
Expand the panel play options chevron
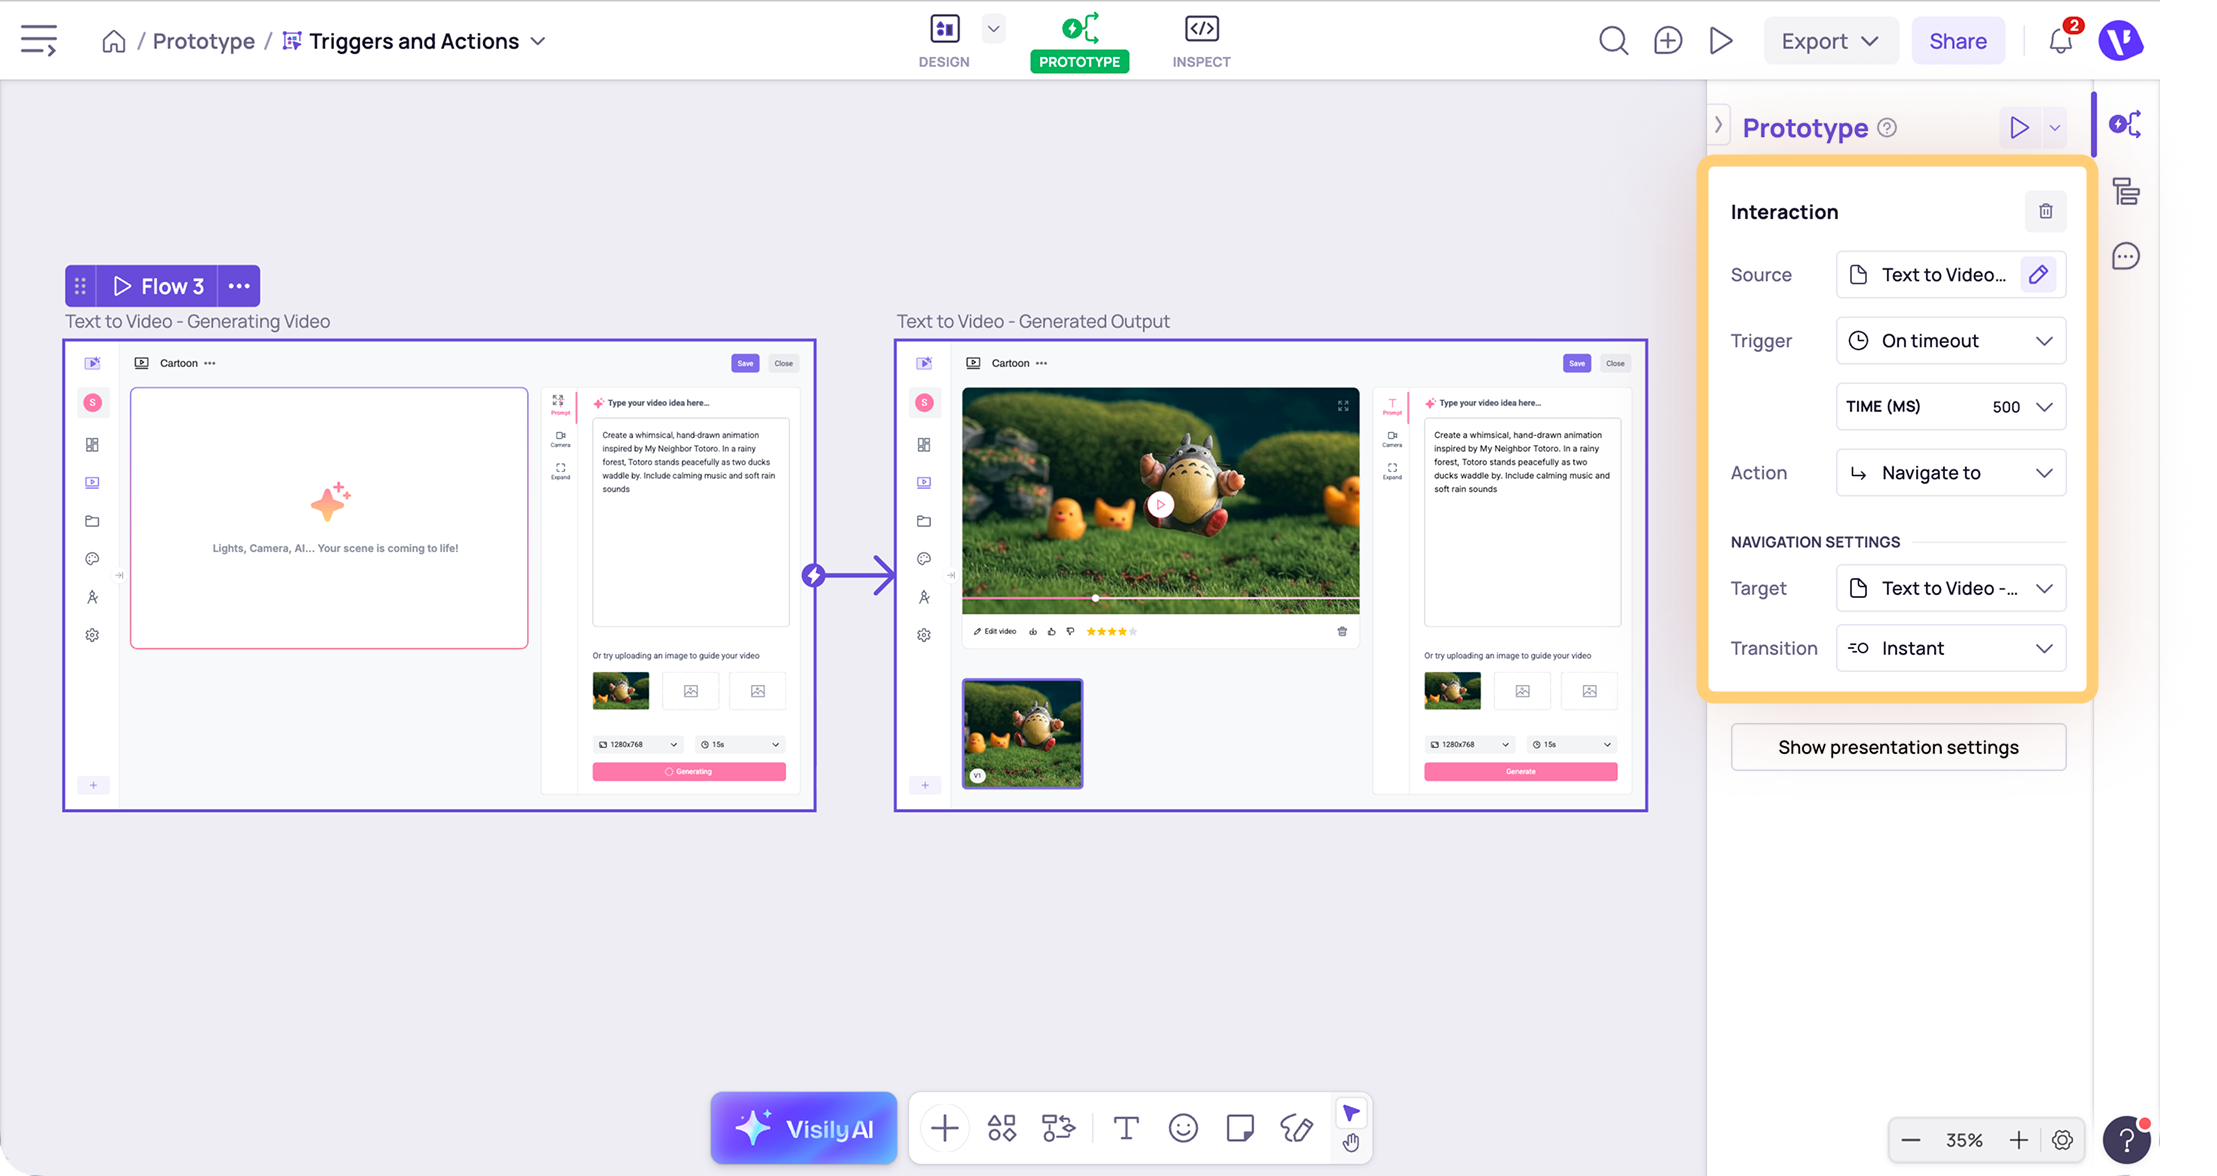click(2054, 128)
